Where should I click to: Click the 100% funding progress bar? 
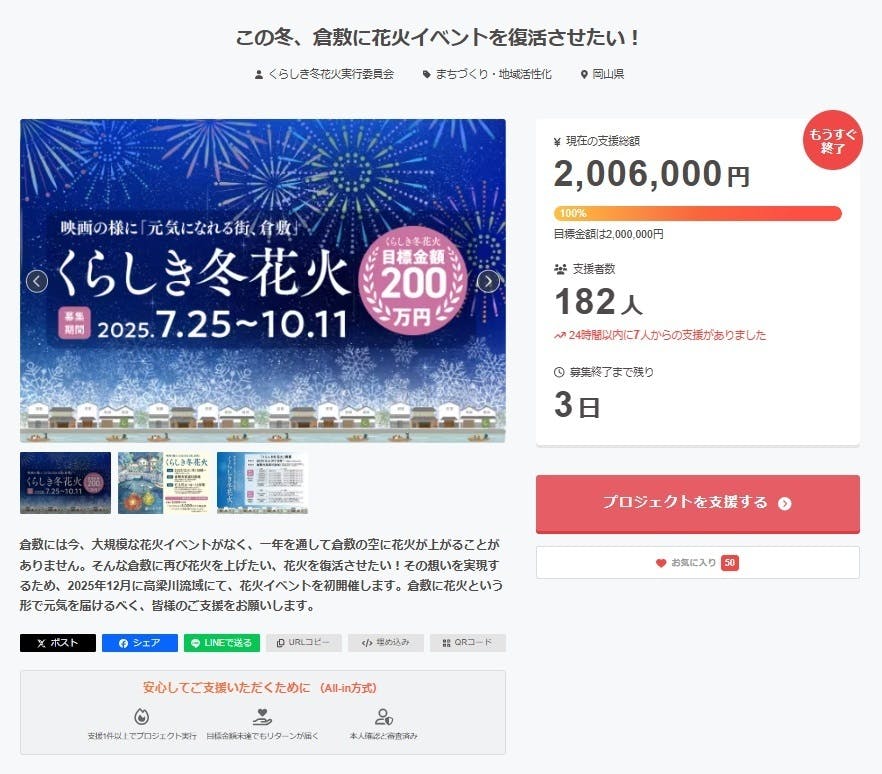coord(697,213)
